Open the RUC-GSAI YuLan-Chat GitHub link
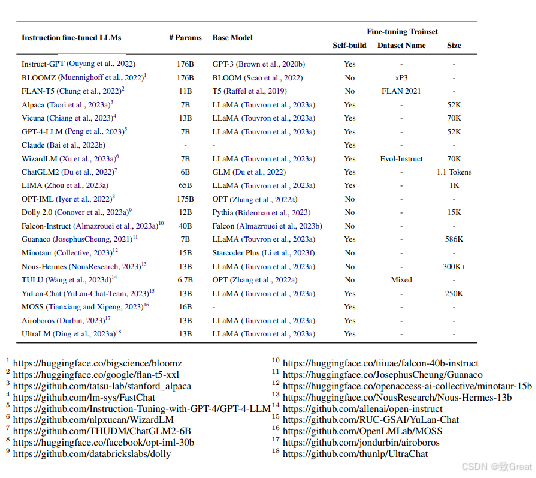This screenshot has width=536, height=478. click(x=371, y=420)
